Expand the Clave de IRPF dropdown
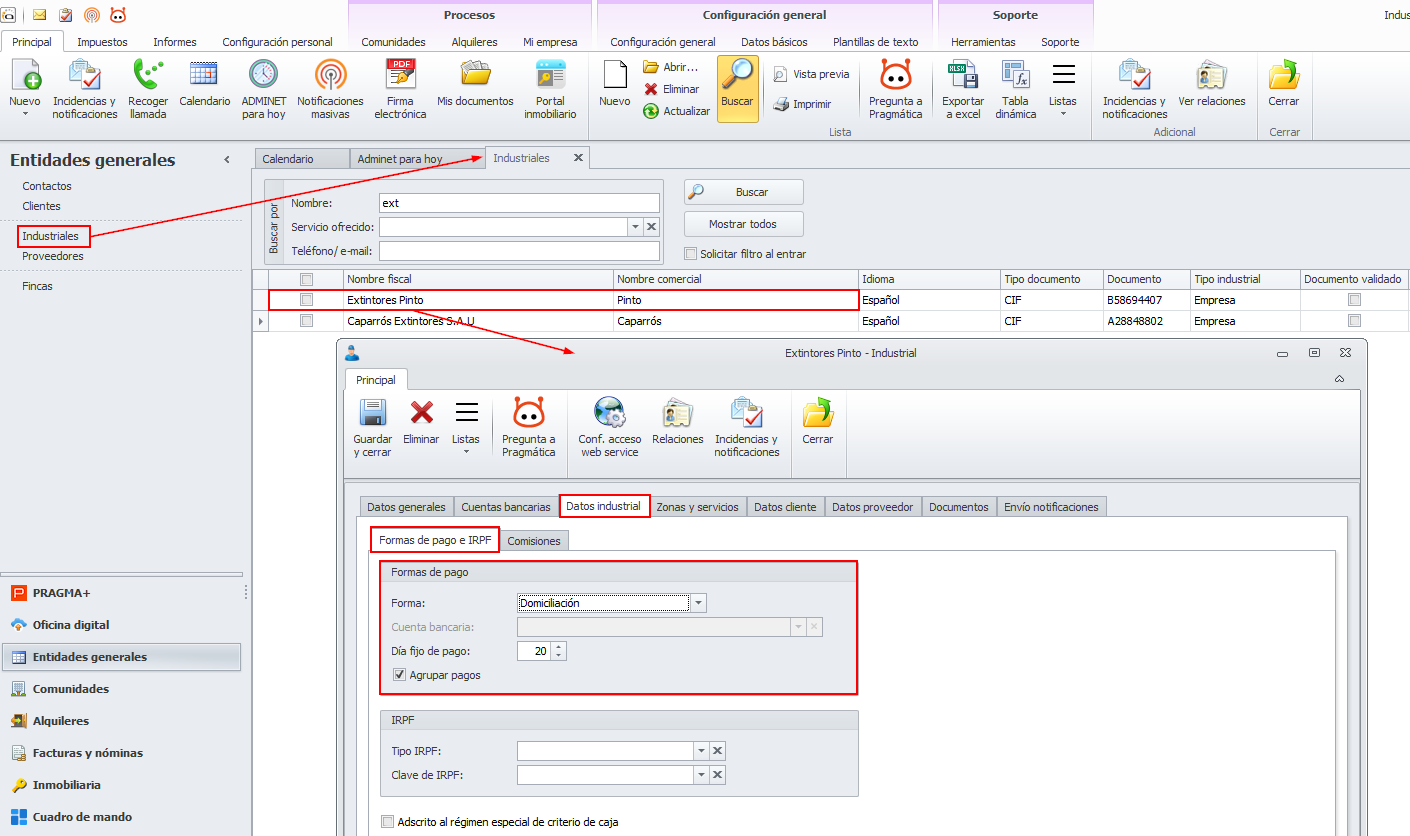The image size is (1410, 836). (x=701, y=775)
